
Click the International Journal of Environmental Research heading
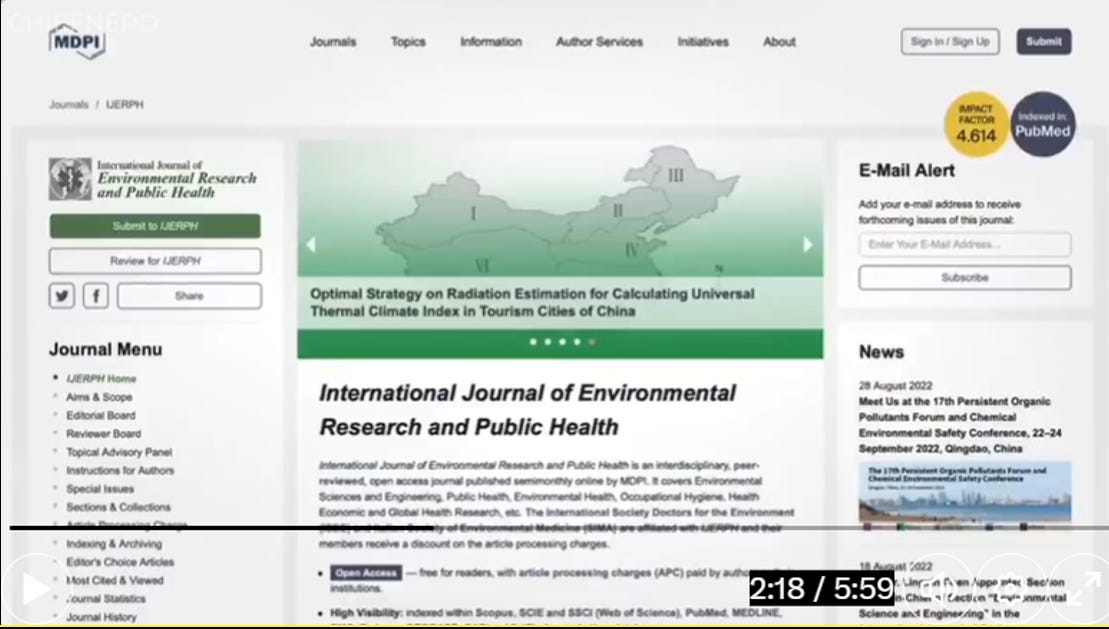528,410
